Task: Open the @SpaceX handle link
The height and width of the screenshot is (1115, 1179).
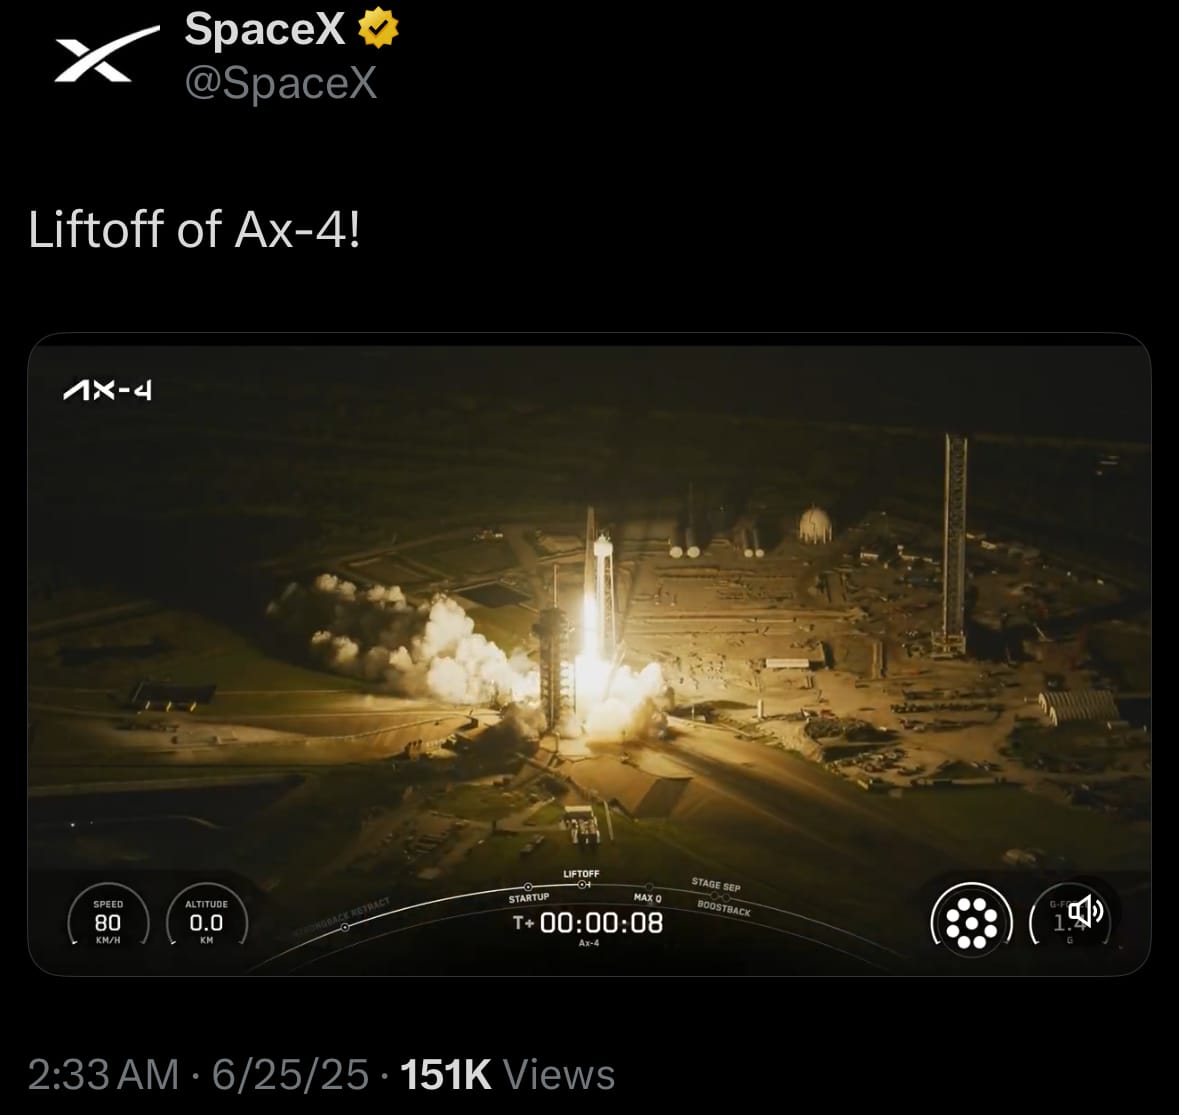Action: [x=280, y=82]
